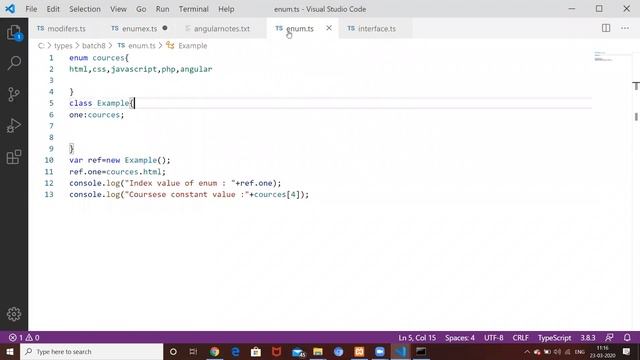
Task: Open the Explorer view in activity bar
Action: [x=14, y=33]
